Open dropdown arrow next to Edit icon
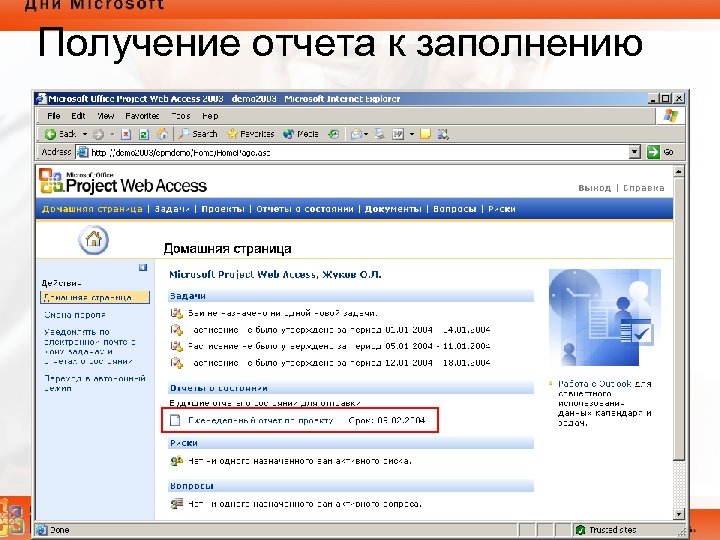Screen dimensions: 720x540 [x=412, y=134]
